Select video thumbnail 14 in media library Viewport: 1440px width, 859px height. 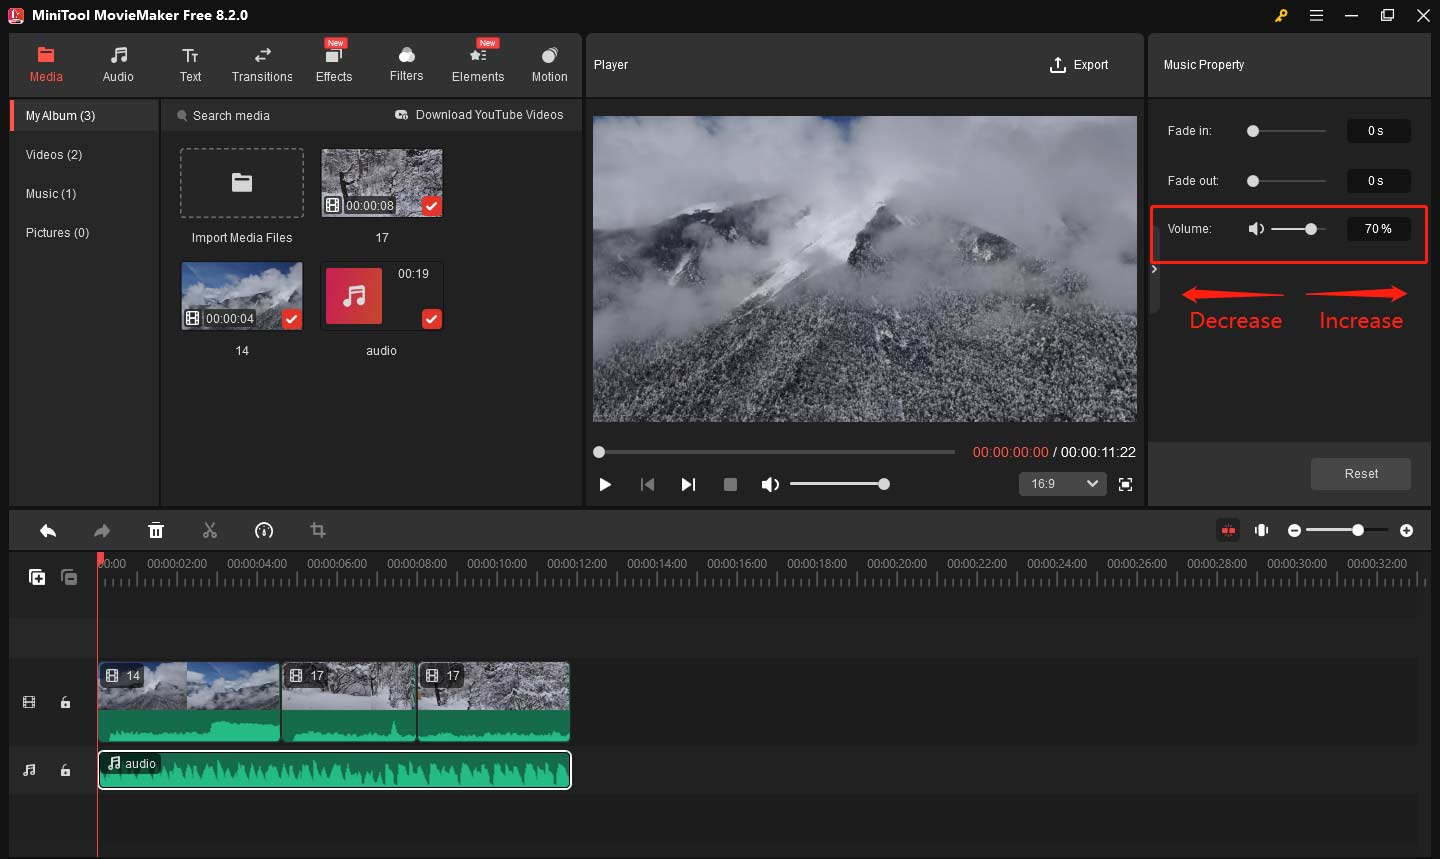point(242,296)
